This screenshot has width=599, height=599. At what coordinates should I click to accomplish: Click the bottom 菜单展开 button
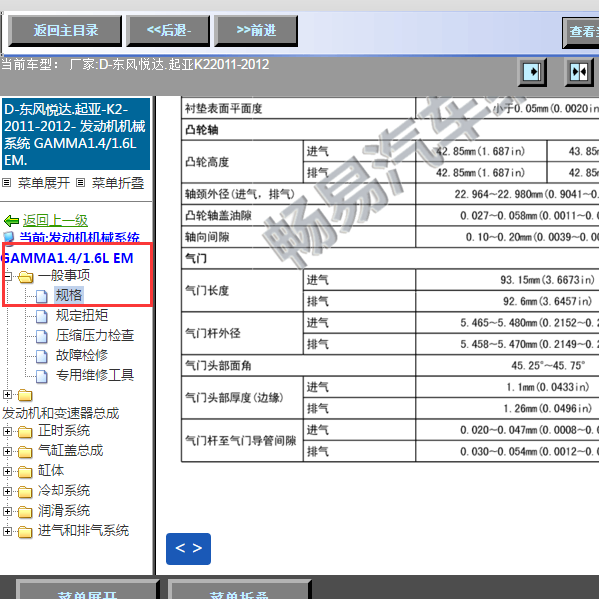(87, 590)
